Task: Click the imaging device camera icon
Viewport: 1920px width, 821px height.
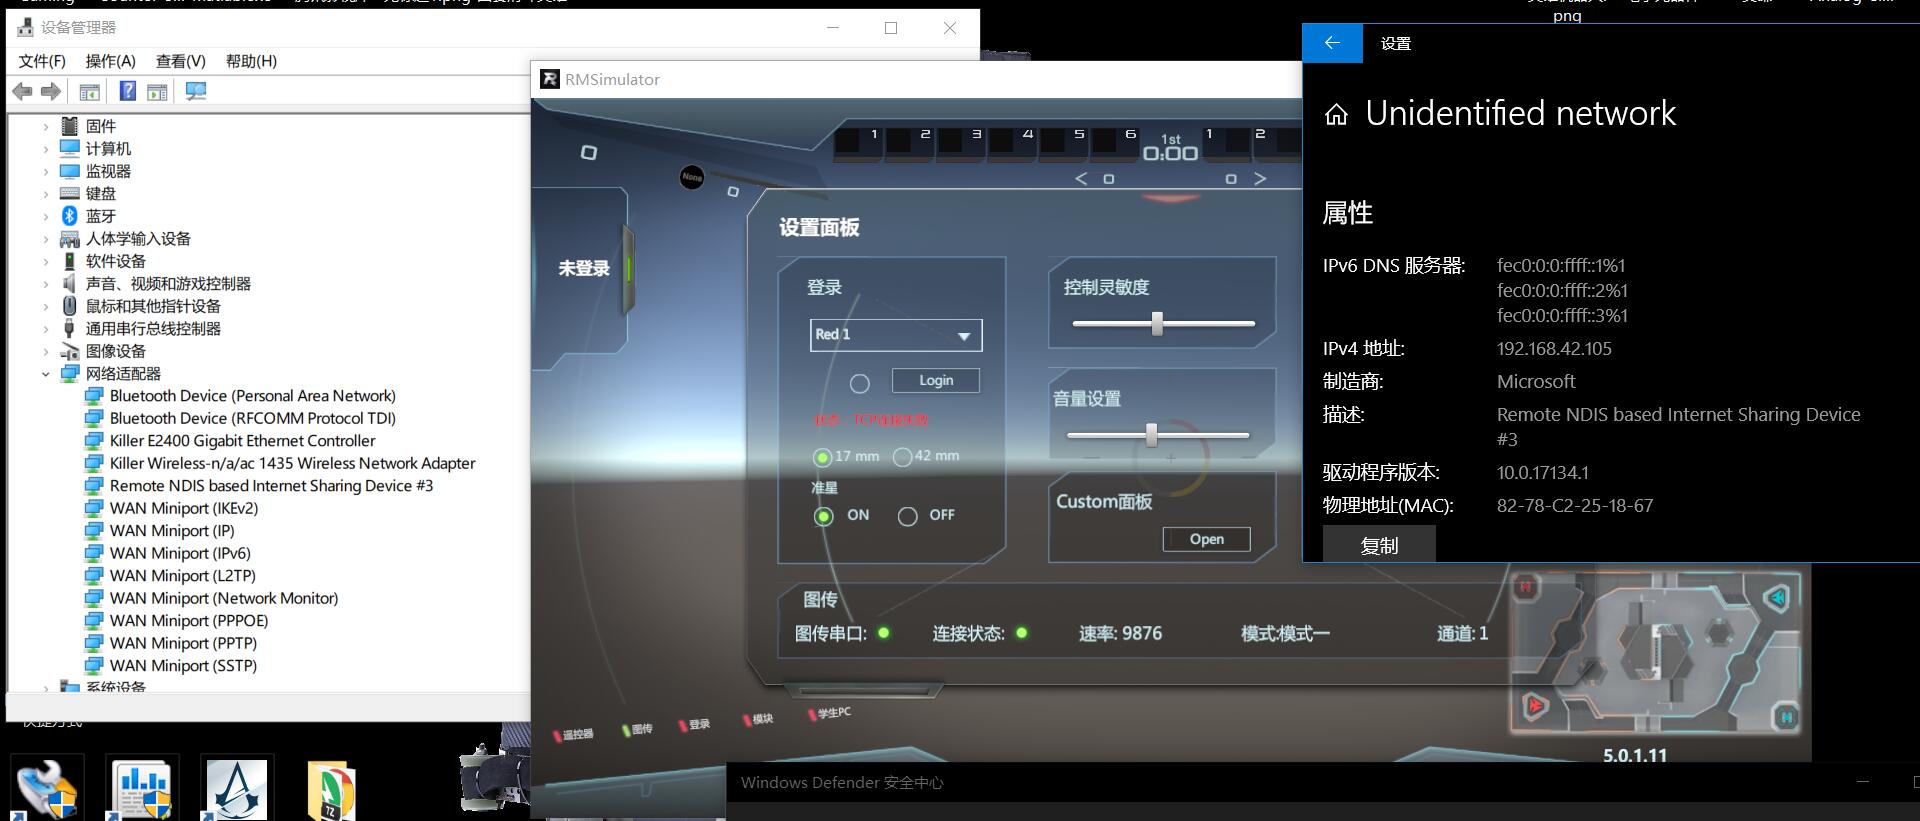Action: coord(69,351)
